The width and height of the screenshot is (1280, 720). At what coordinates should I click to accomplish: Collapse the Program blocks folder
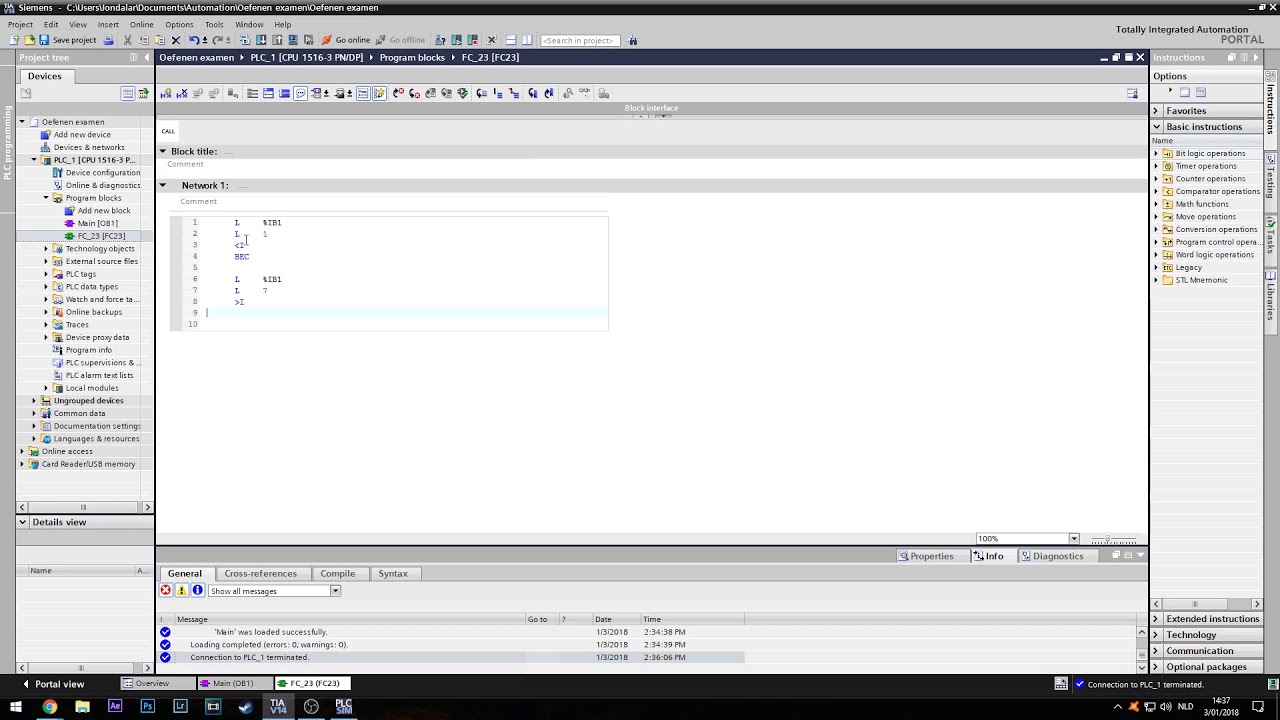pos(46,198)
